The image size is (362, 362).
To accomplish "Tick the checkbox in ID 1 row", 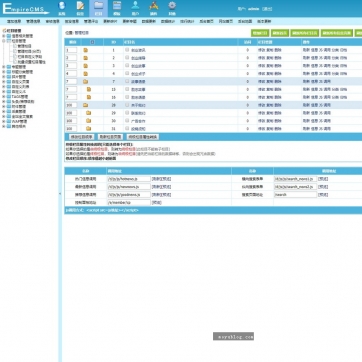I will click(127, 50).
